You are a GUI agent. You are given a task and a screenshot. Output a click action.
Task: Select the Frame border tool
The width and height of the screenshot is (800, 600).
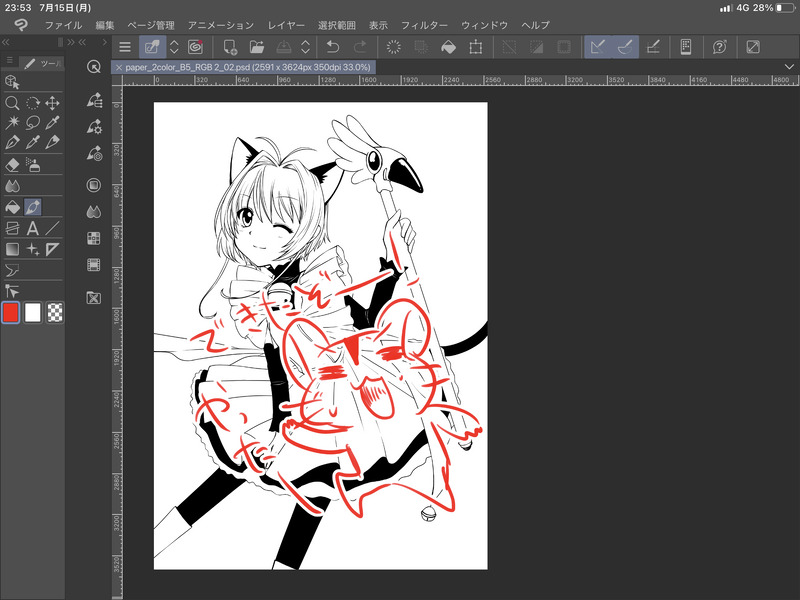coord(12,228)
